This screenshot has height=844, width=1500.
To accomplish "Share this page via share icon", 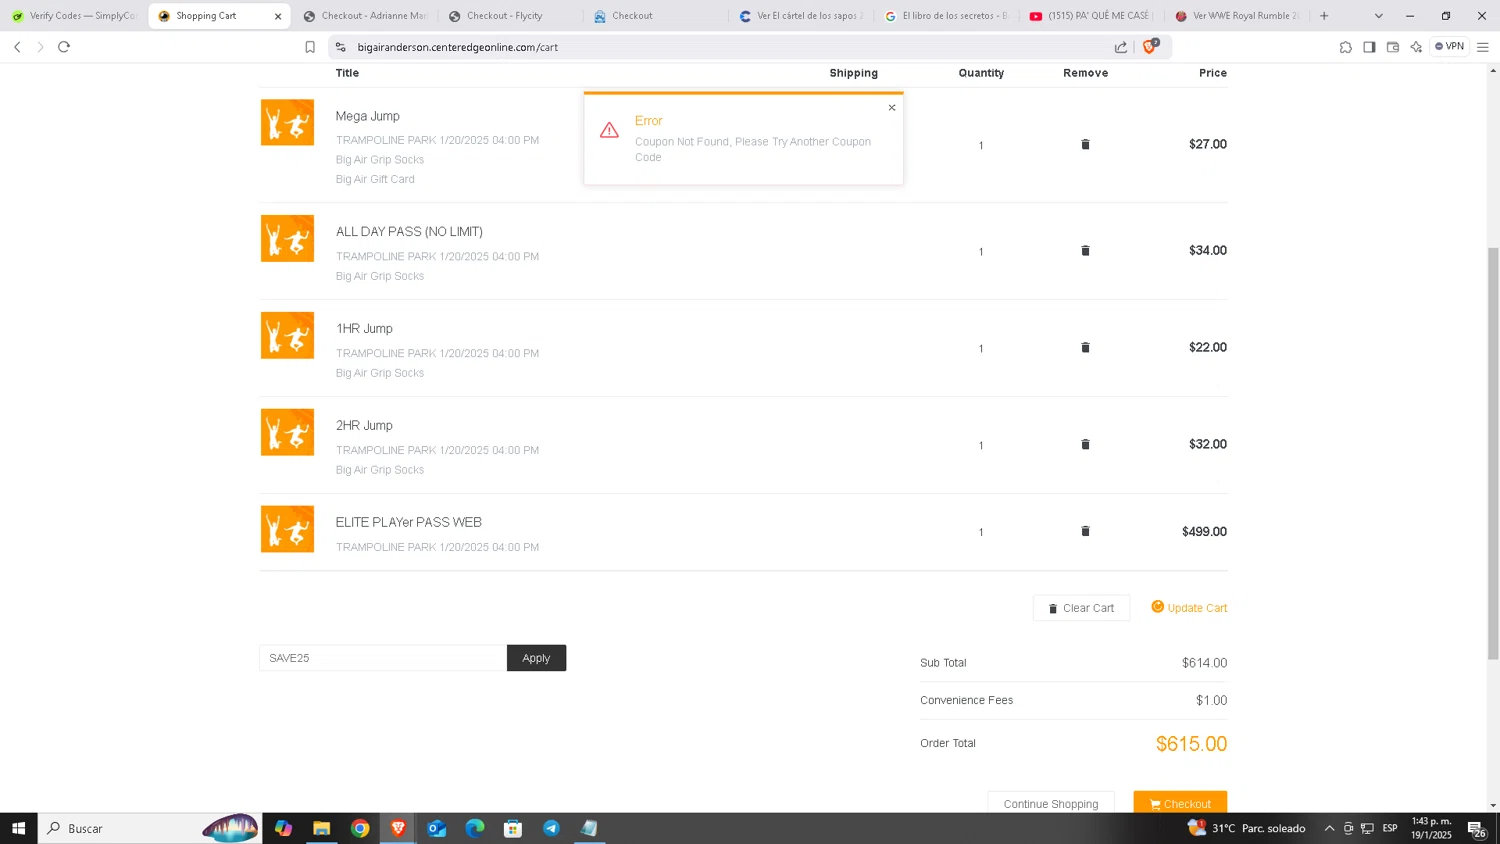I will click(1121, 47).
